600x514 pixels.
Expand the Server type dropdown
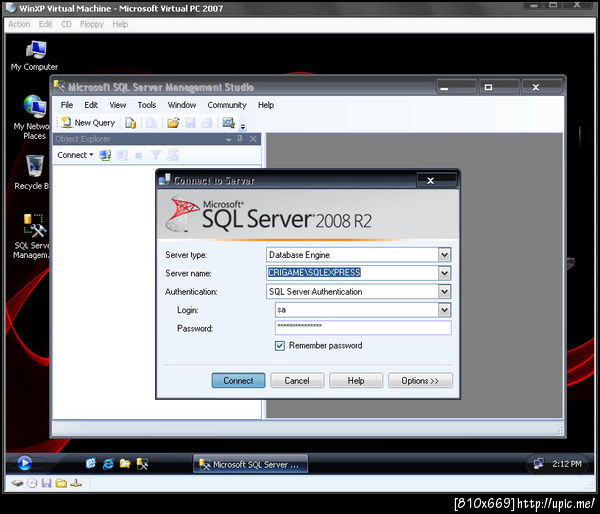pyautogui.click(x=444, y=255)
